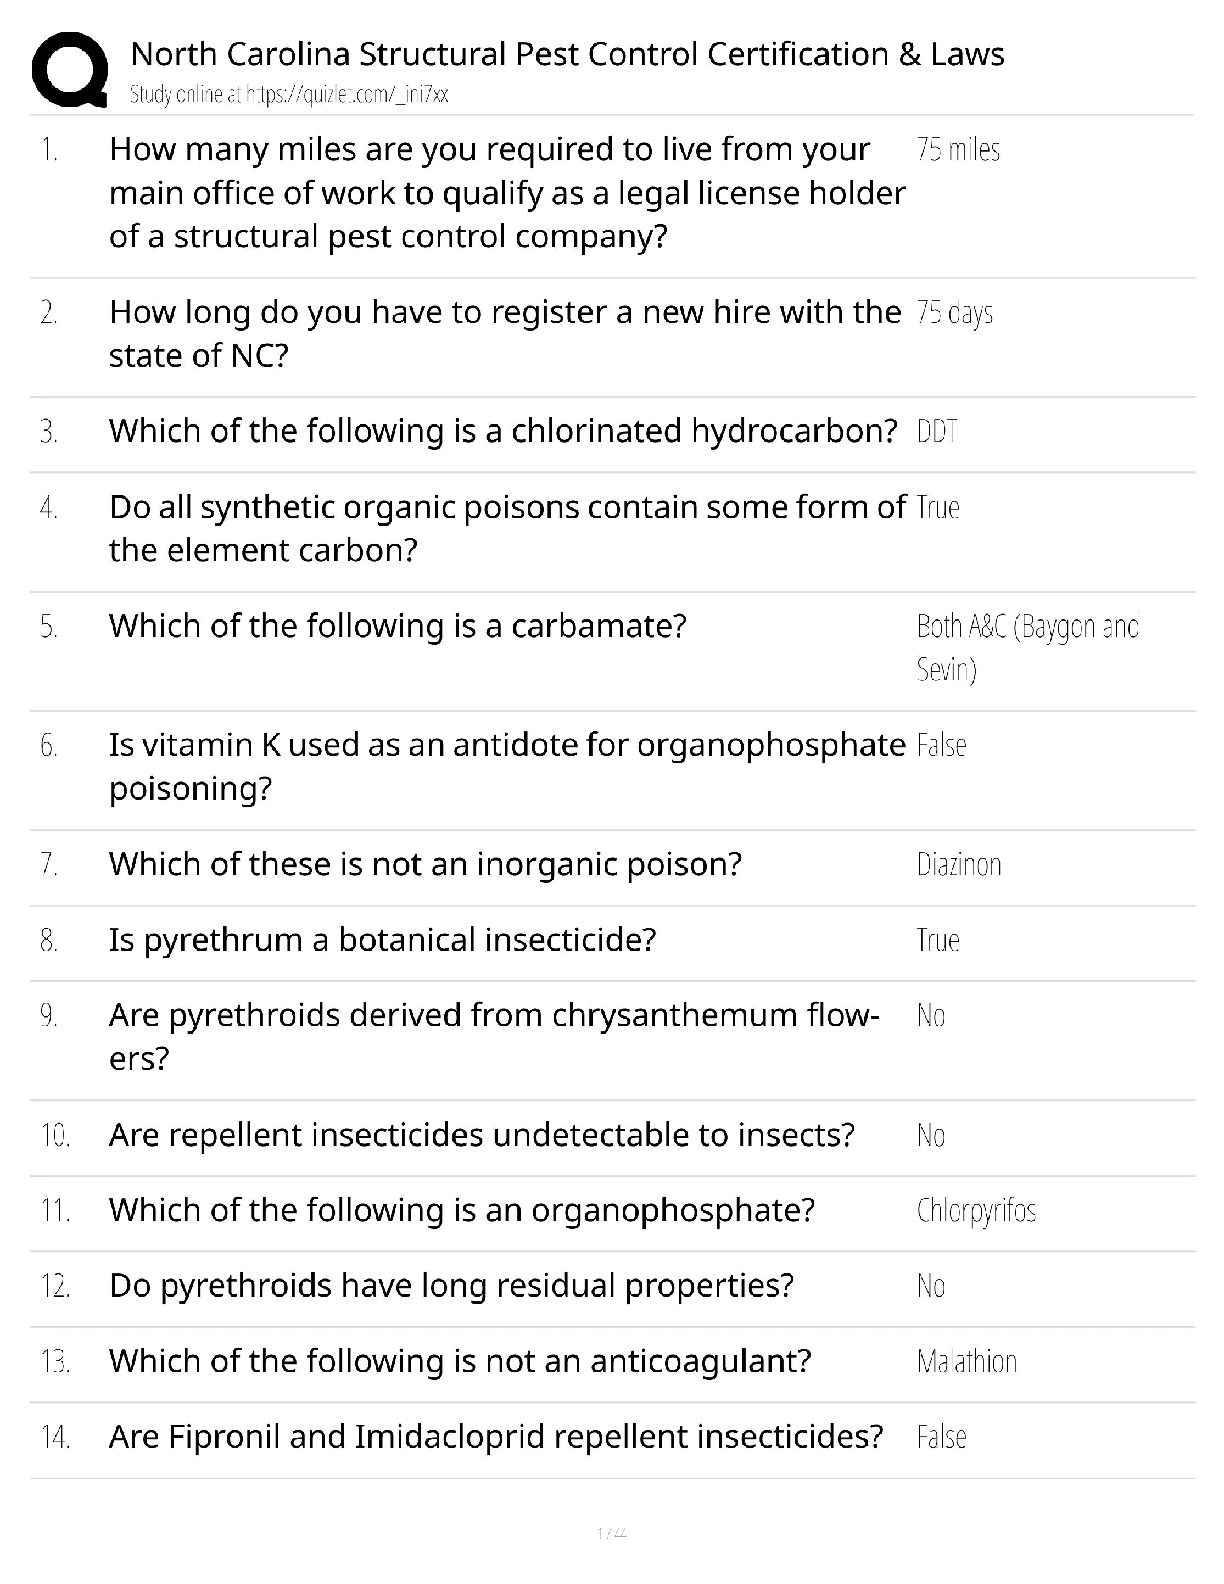Click the "DDT" answer text
Screen dimensions: 1224x1584
937,432
